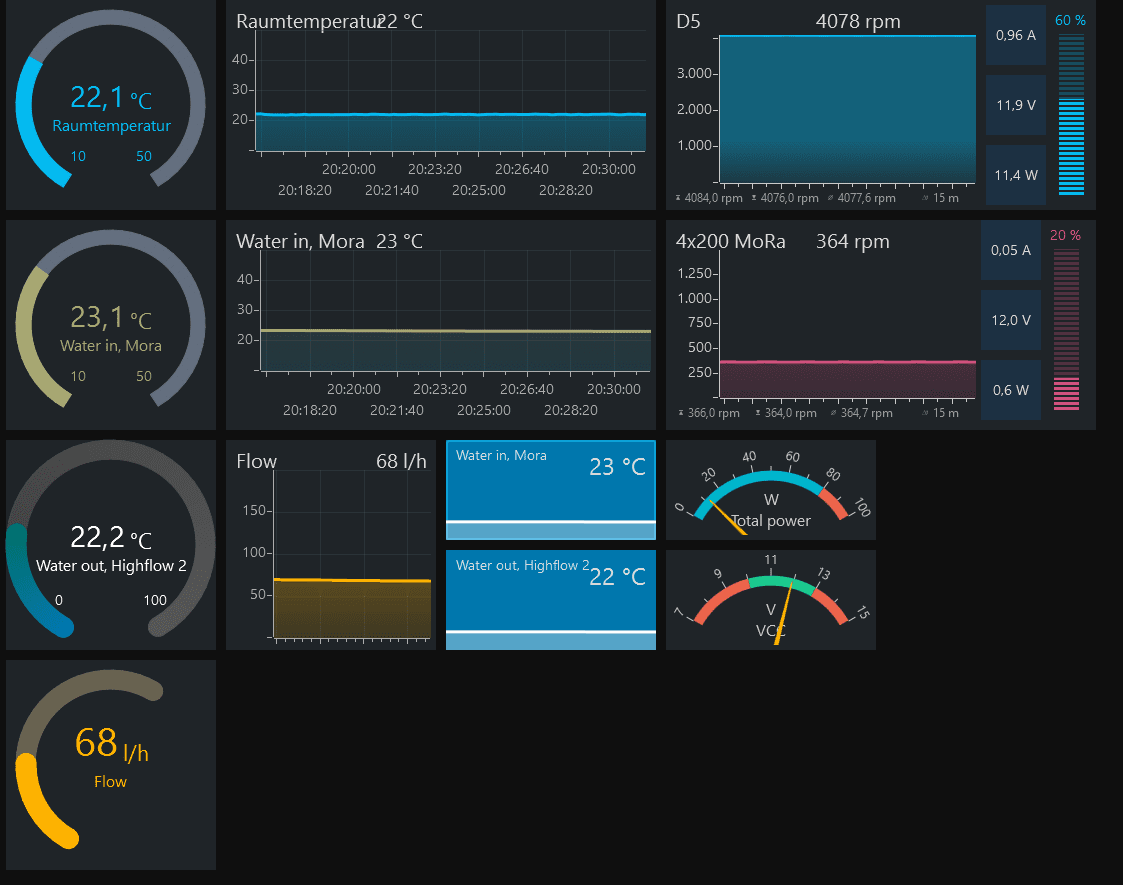Click the Total power W needle gauge
Screen dimensions: 1123x885
pyautogui.click(x=771, y=490)
